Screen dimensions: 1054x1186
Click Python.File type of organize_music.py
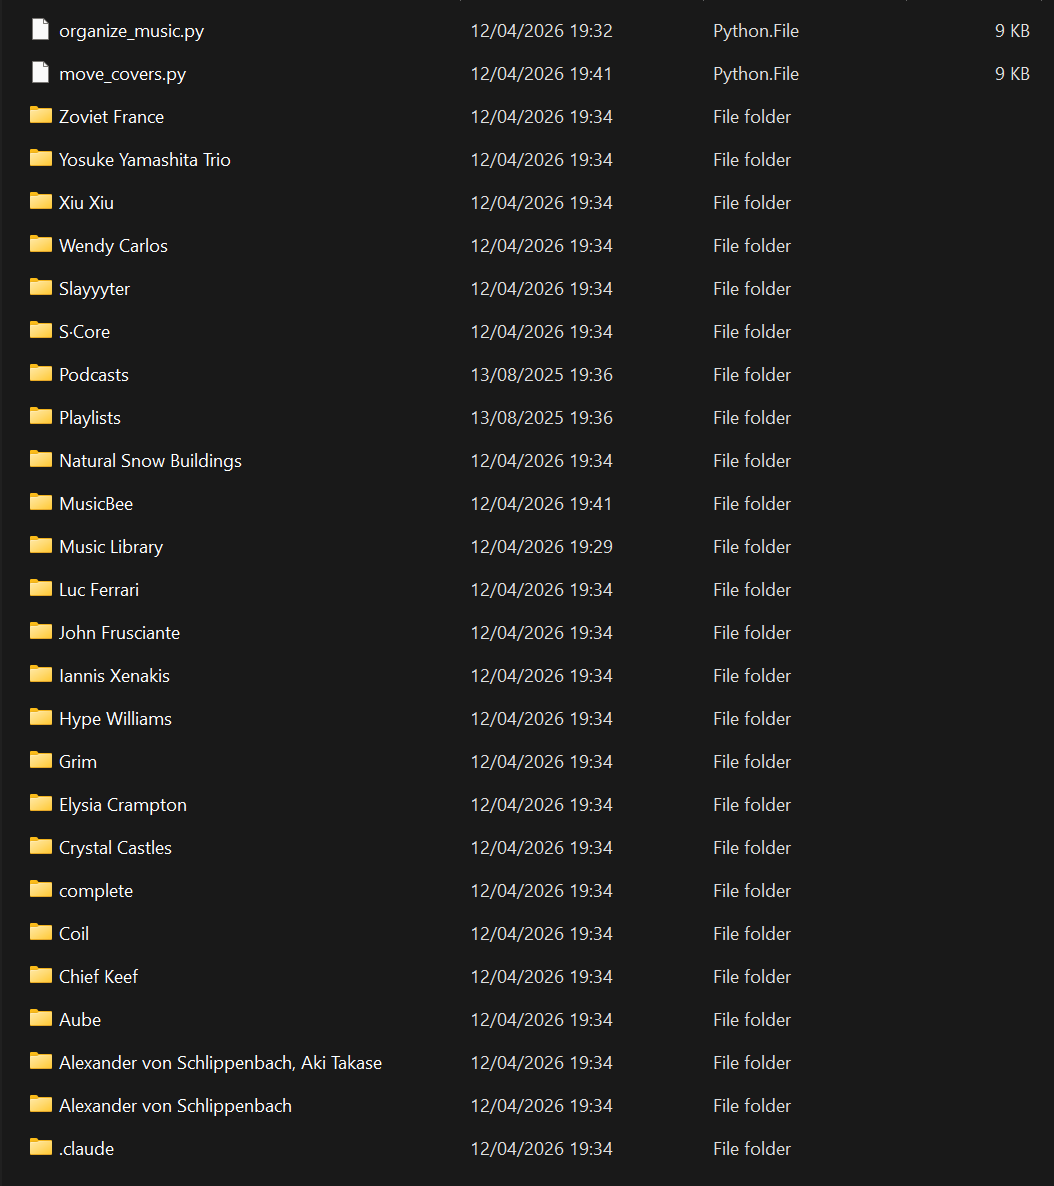[x=756, y=31]
